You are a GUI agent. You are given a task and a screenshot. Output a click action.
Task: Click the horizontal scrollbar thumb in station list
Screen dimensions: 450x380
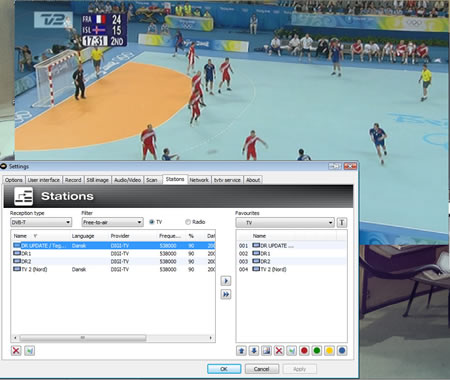pyautogui.click(x=83, y=338)
